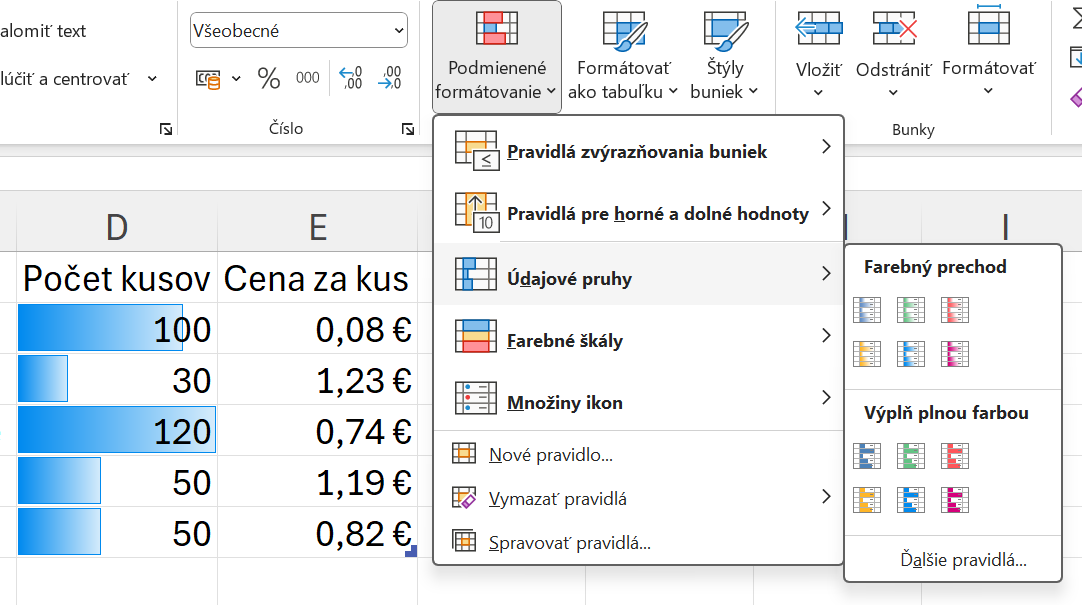This screenshot has width=1082, height=605.
Task: Expand accounting format dropdown arrow
Action: 236,79
